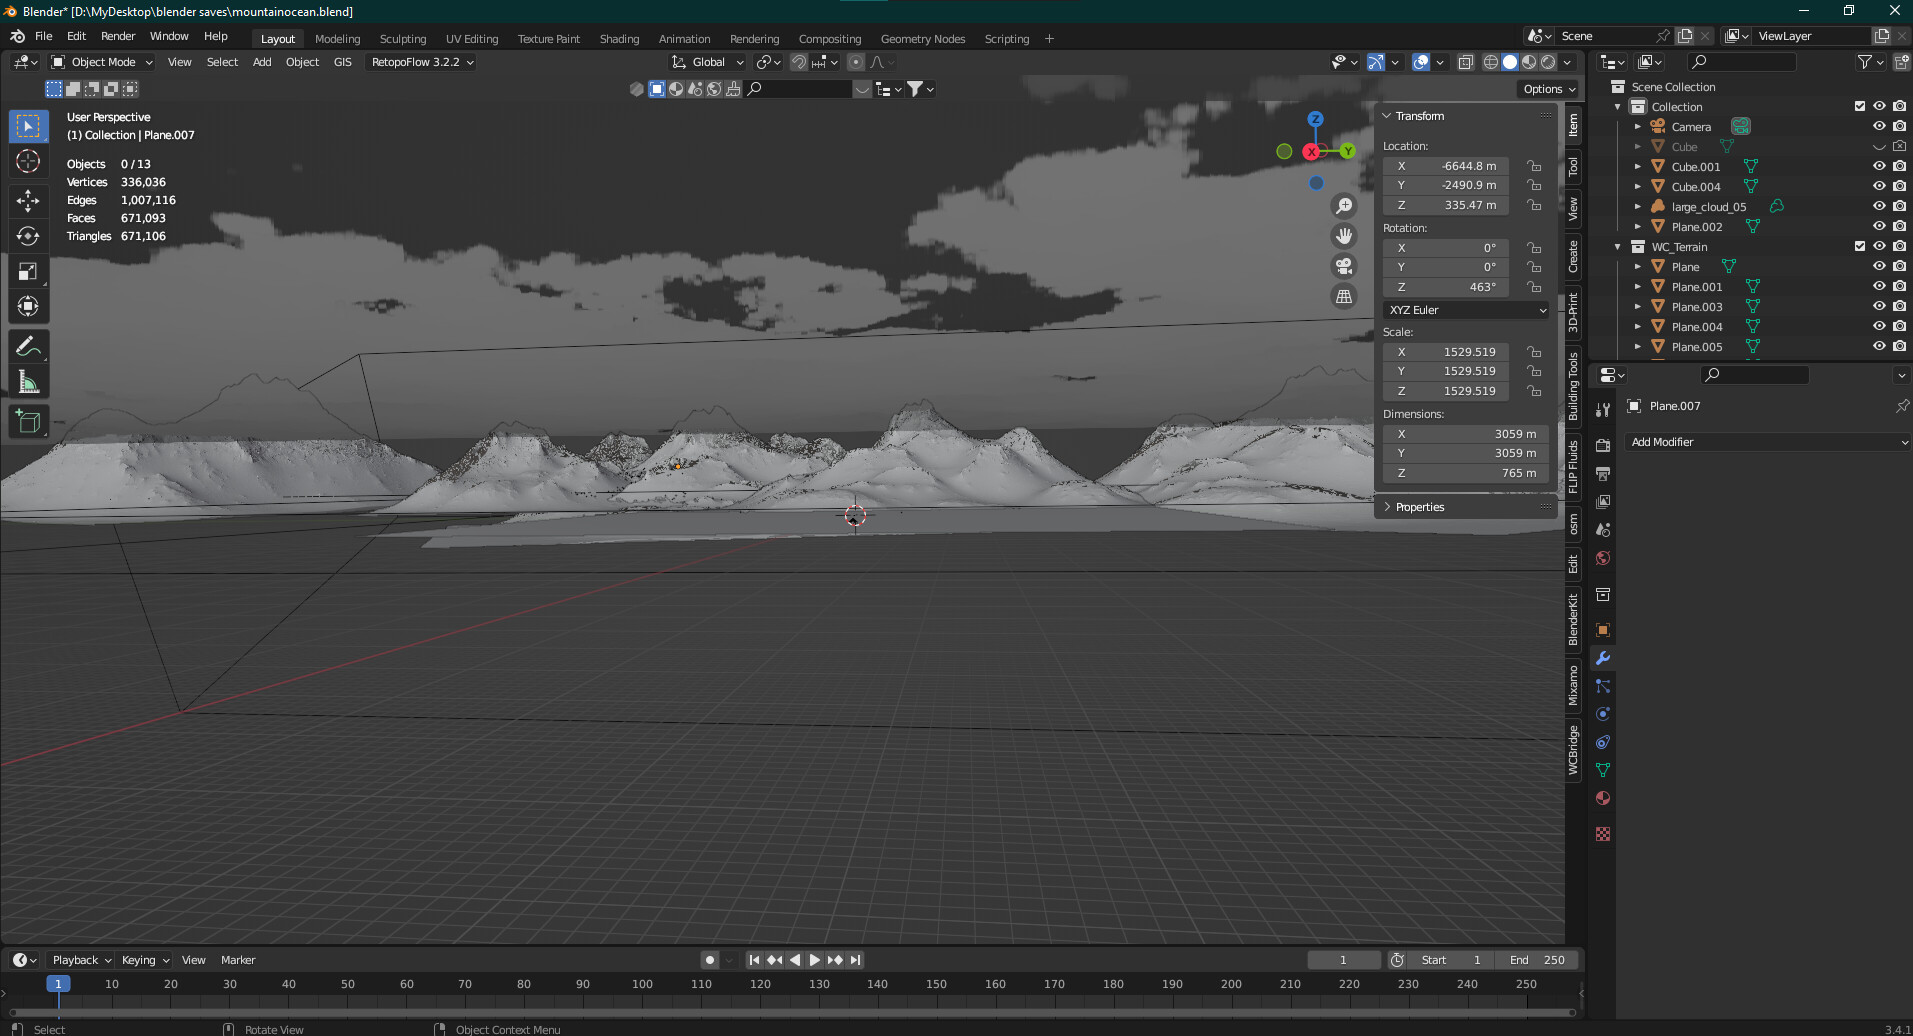Image resolution: width=1913 pixels, height=1036 pixels.
Task: Uncheck the WC_Terrain collection checkbox
Action: click(1858, 245)
